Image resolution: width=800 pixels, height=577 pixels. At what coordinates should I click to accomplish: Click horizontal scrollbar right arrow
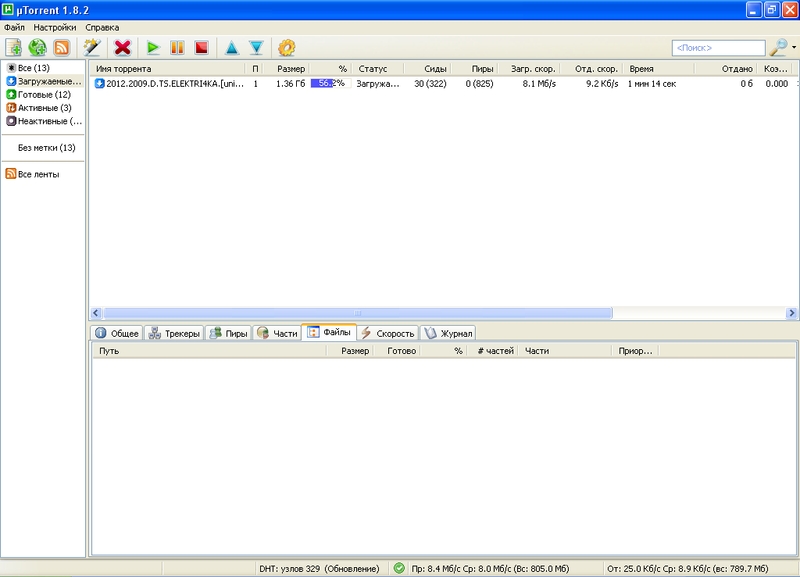pos(791,313)
